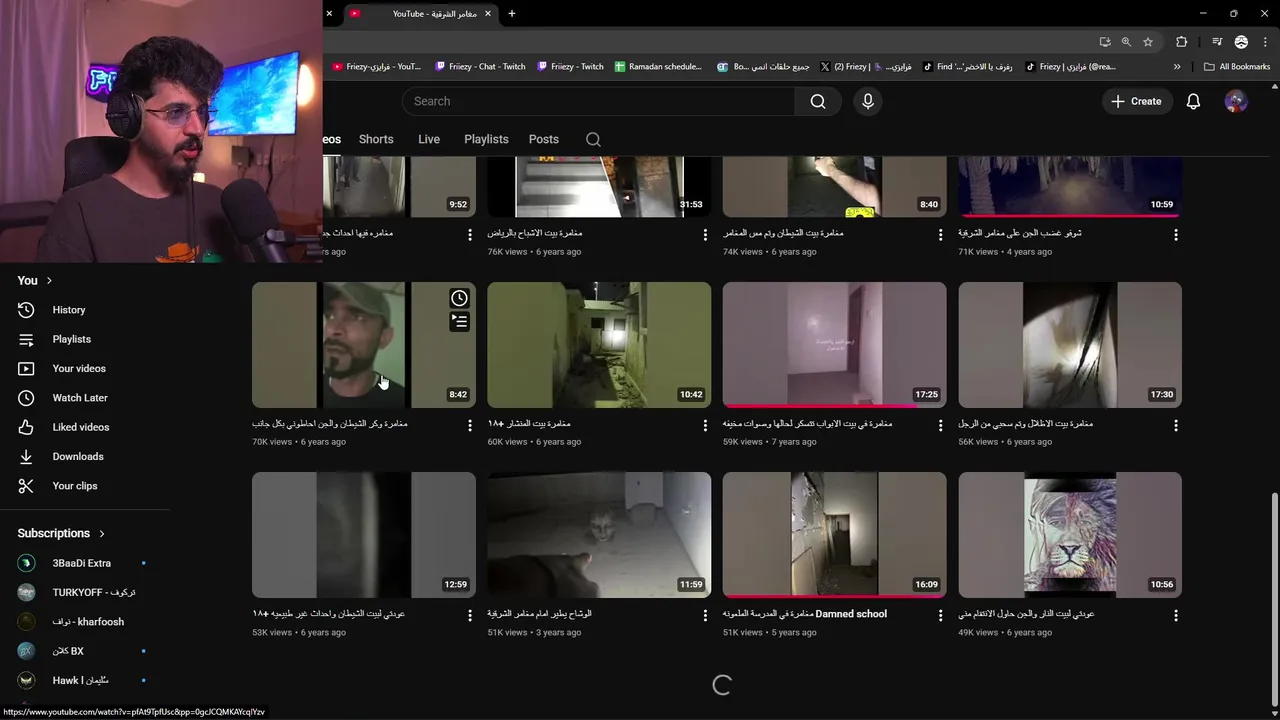Viewport: 1280px width, 720px height.
Task: Switch to the Live channel tab
Action: (x=429, y=139)
